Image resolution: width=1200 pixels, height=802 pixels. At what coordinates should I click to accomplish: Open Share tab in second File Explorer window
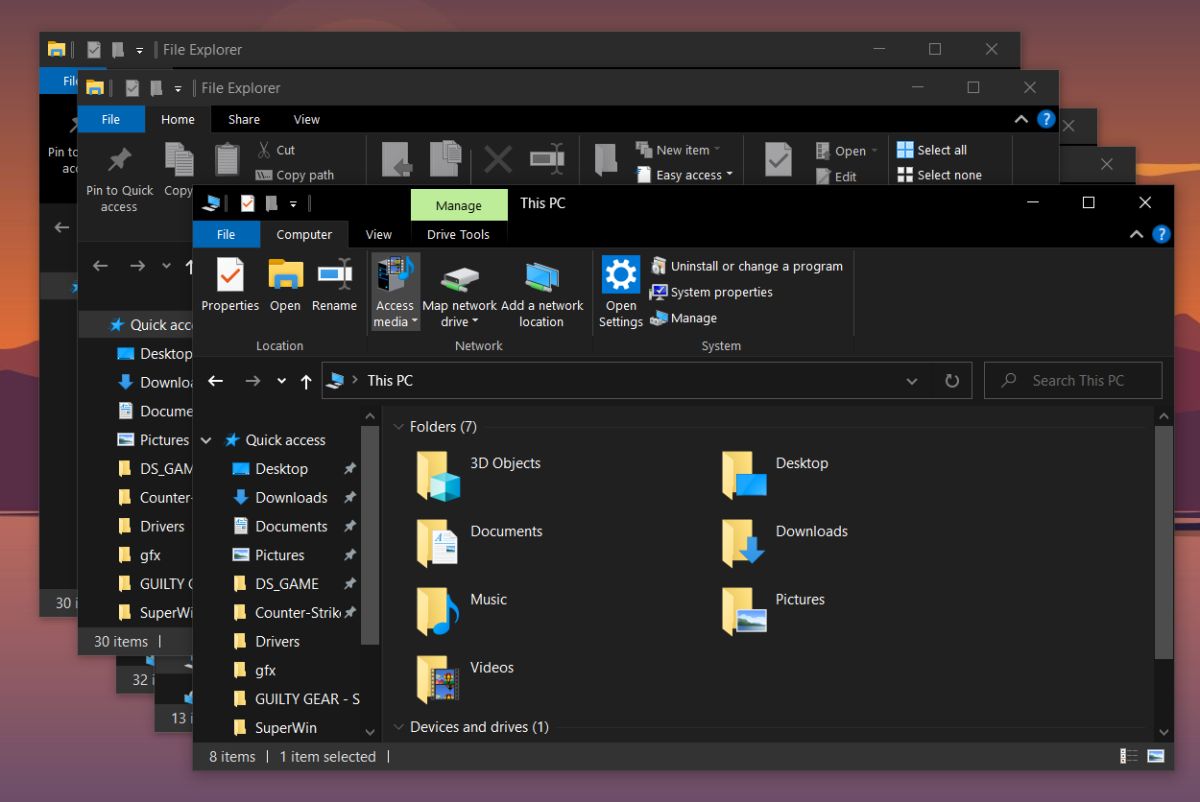coord(244,119)
